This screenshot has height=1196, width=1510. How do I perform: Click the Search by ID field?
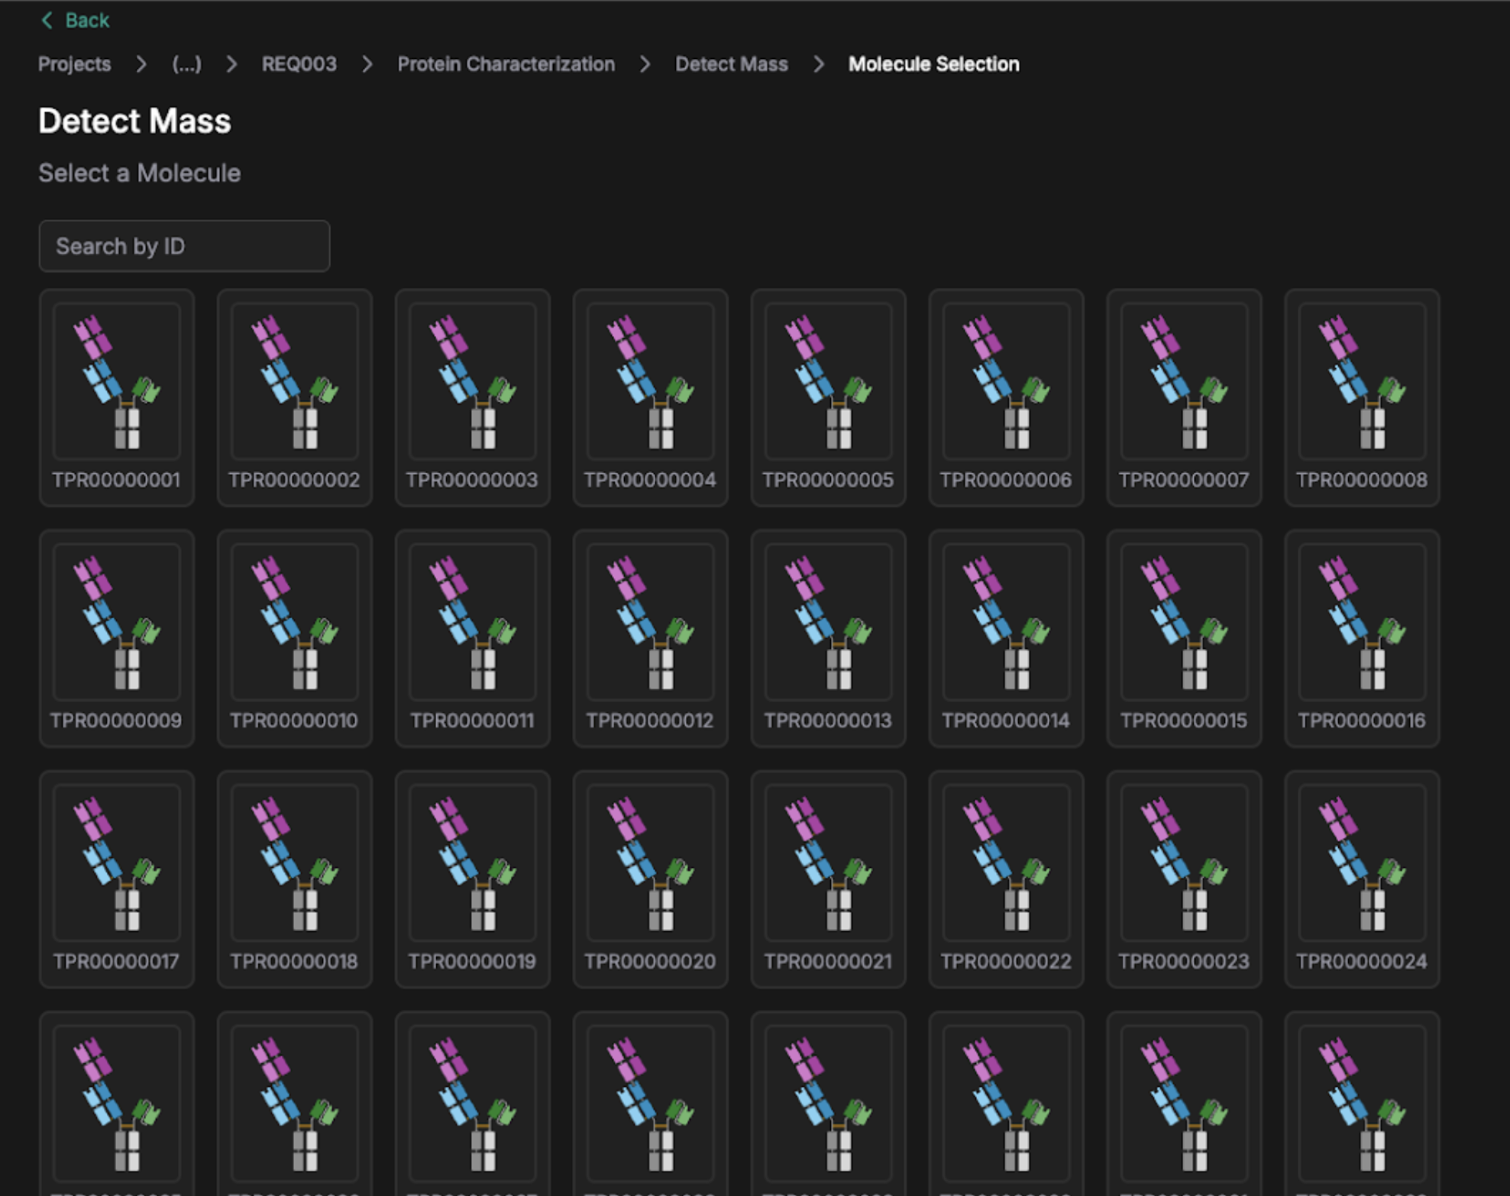(x=184, y=246)
